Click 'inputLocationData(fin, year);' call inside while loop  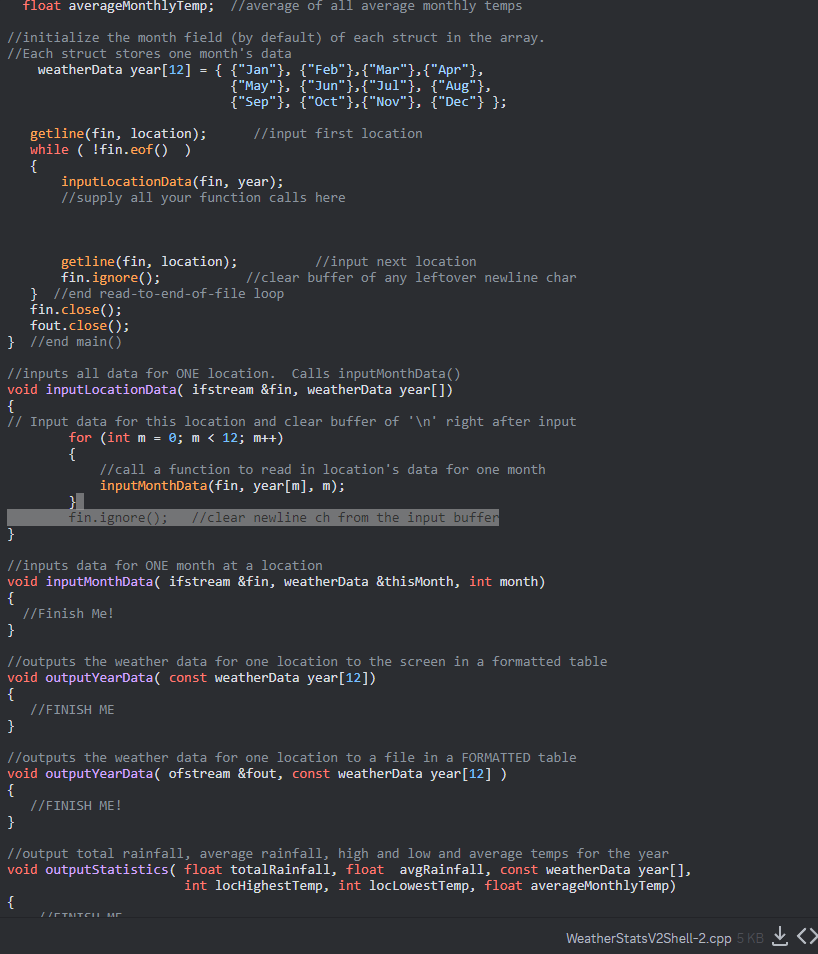click(172, 182)
